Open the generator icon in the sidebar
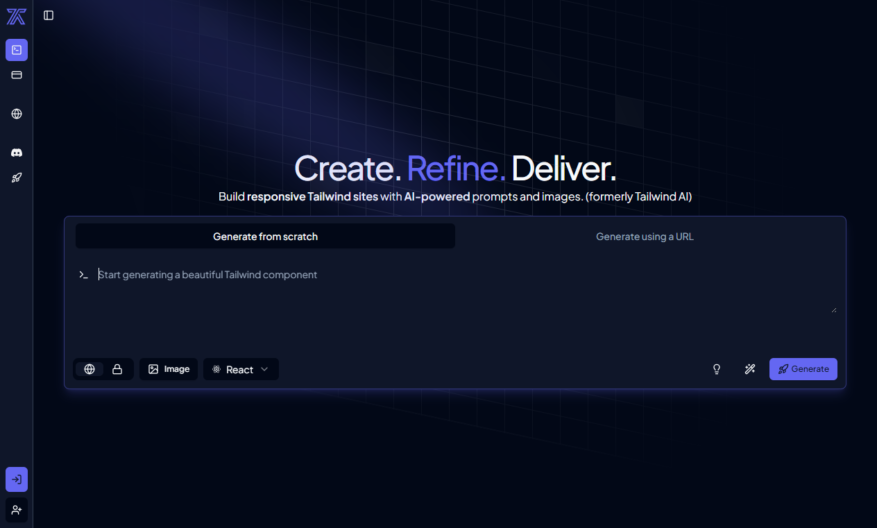 pos(17,50)
